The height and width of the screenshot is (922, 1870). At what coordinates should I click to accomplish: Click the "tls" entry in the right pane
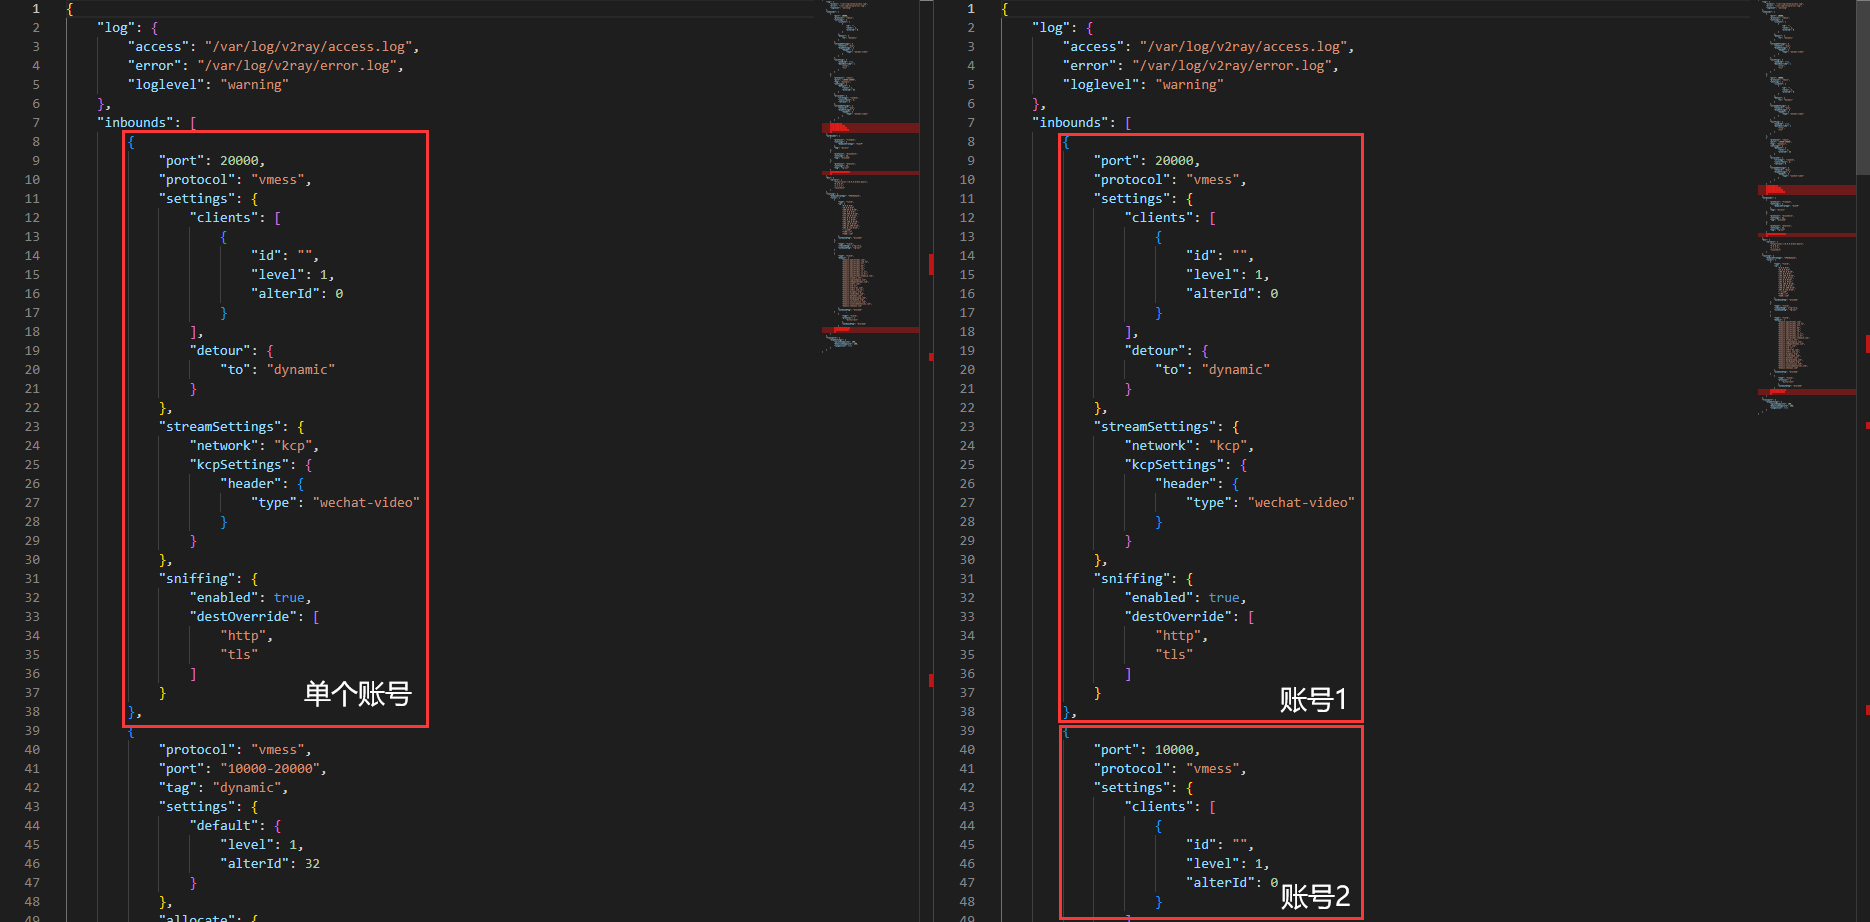pos(1174,655)
